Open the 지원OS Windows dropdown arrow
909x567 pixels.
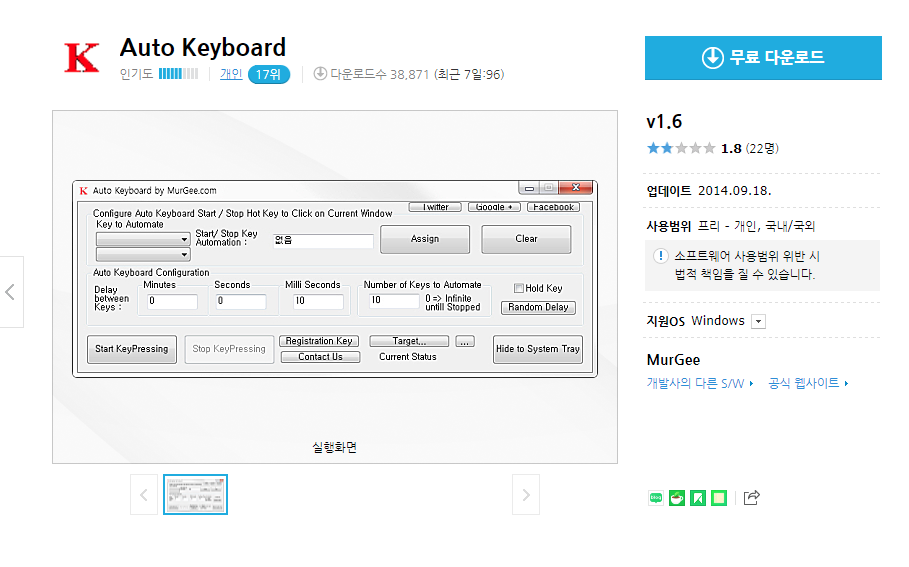click(x=758, y=321)
